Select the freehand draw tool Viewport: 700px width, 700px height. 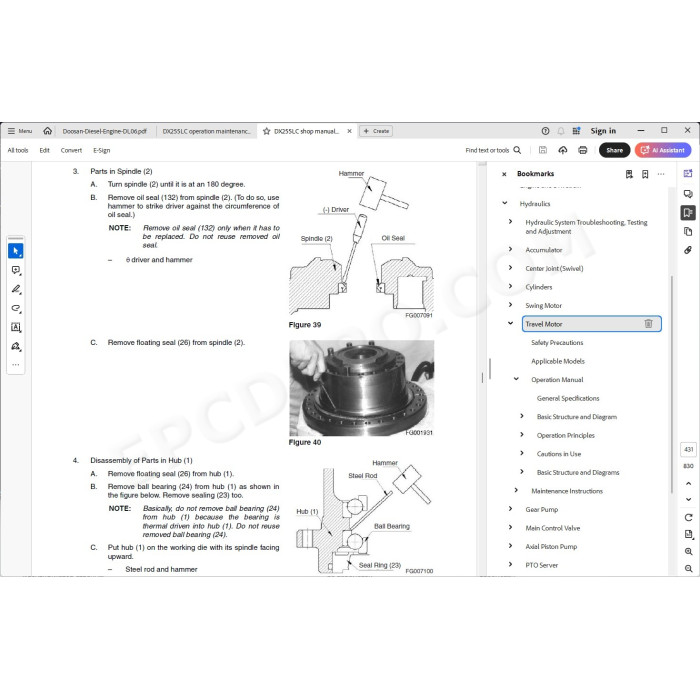[x=16, y=308]
